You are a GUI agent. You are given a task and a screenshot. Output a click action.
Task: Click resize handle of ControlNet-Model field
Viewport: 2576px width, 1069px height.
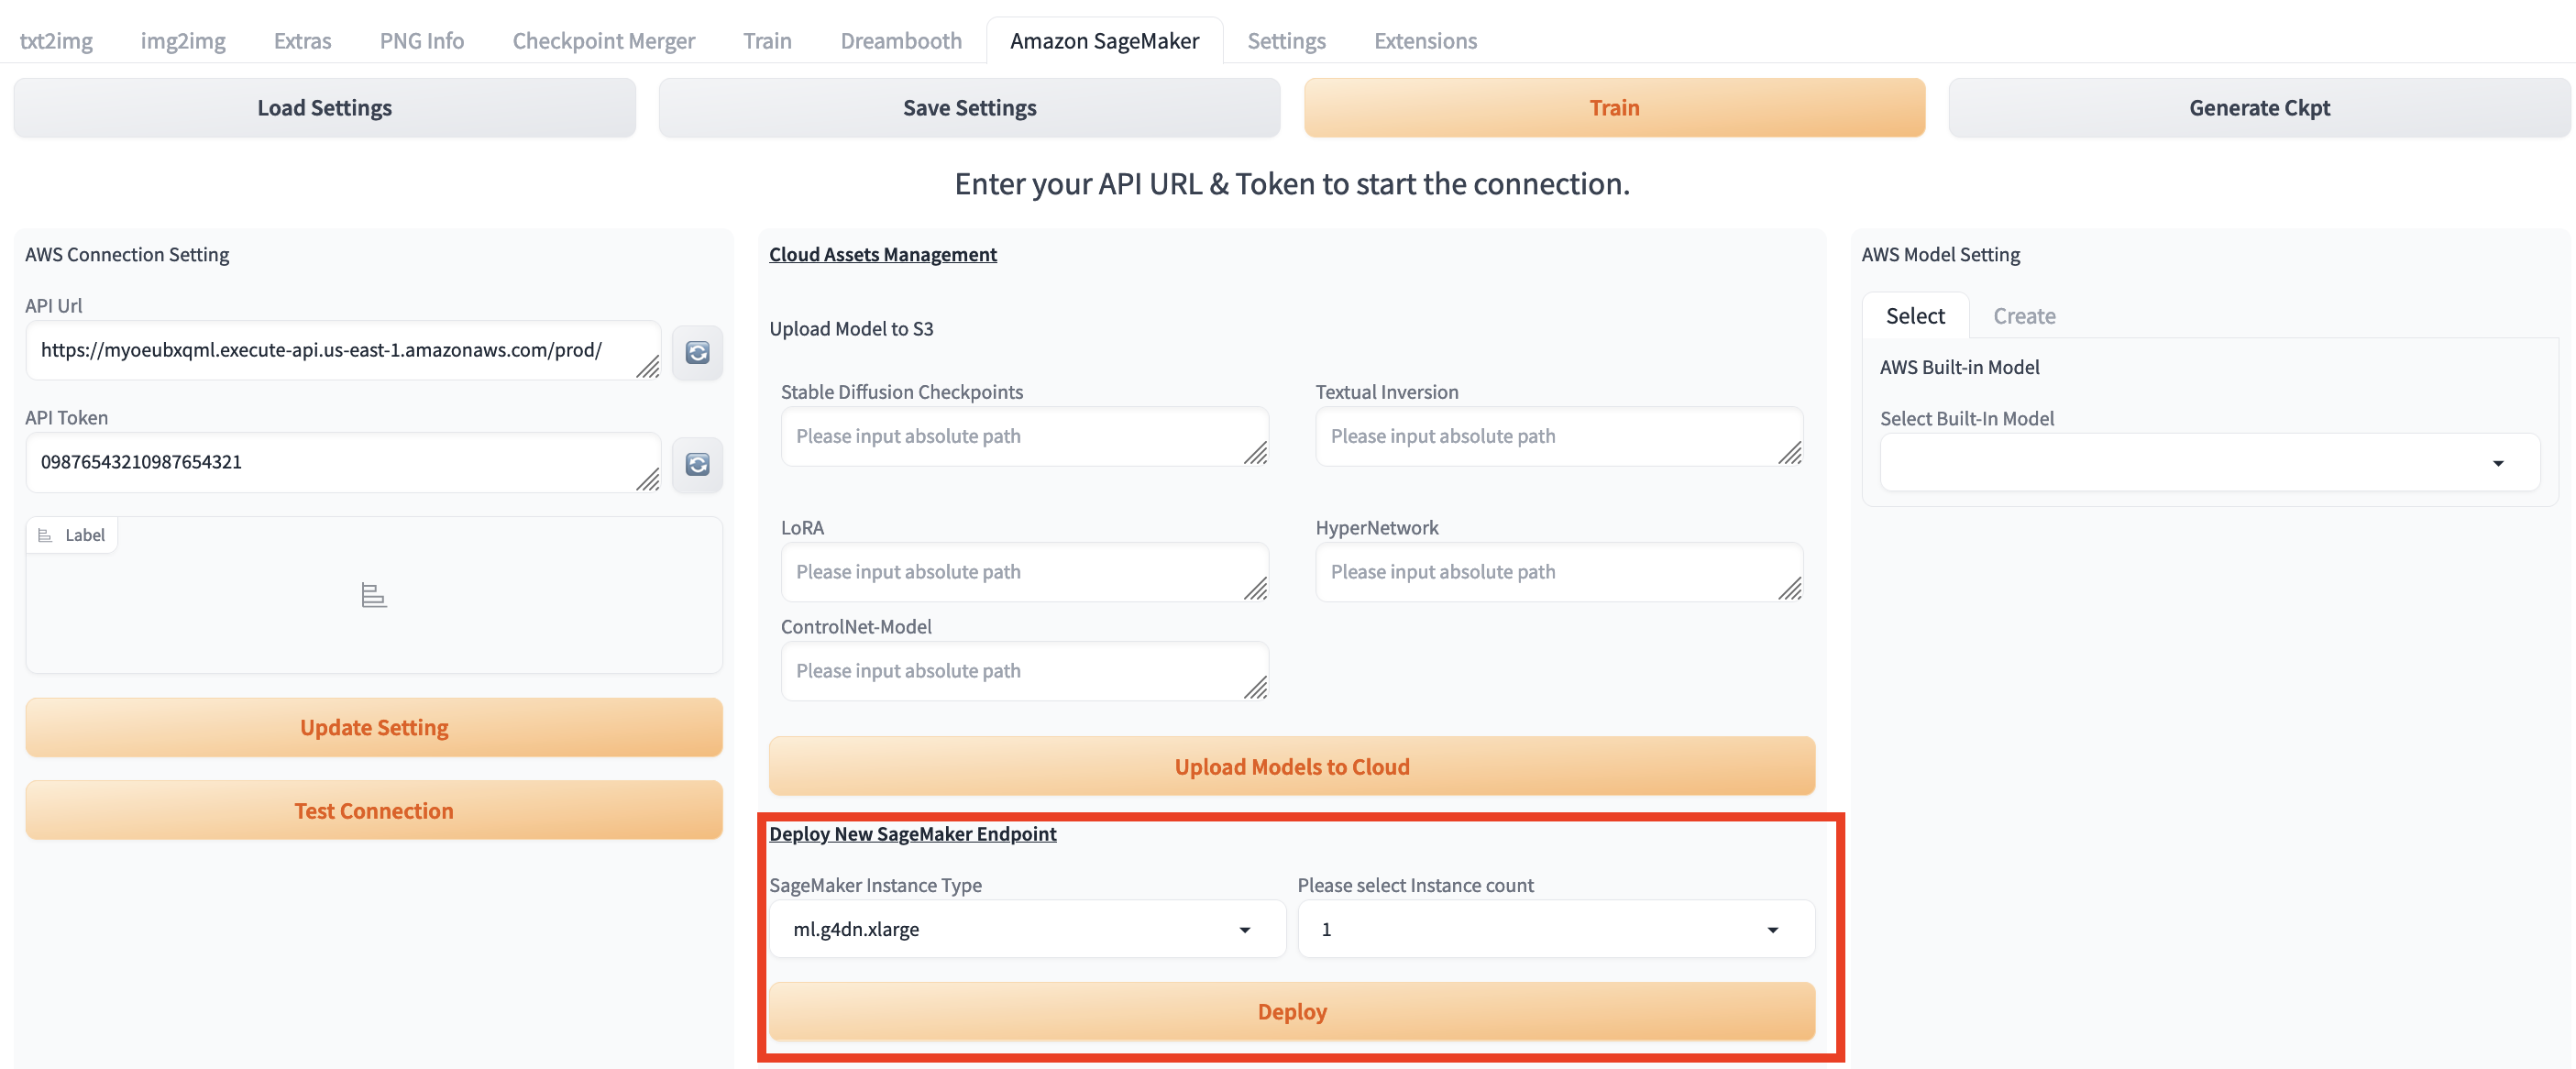(1255, 687)
